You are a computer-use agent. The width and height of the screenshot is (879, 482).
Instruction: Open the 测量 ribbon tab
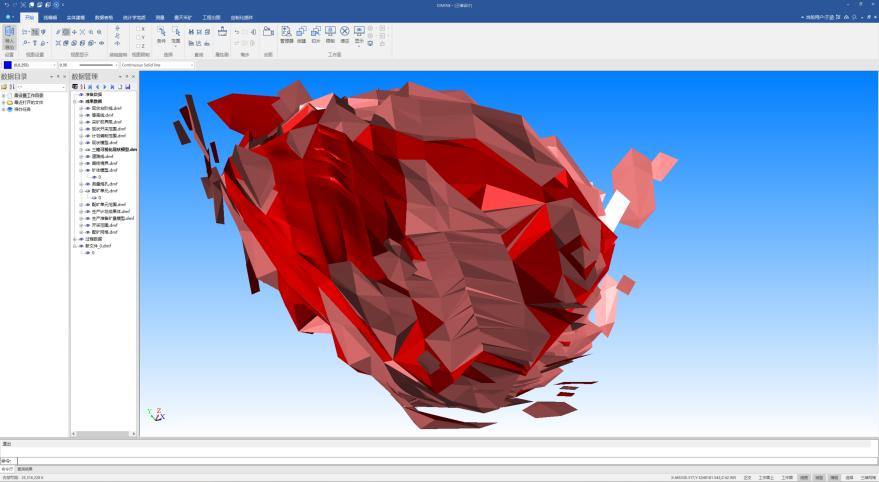[159, 17]
